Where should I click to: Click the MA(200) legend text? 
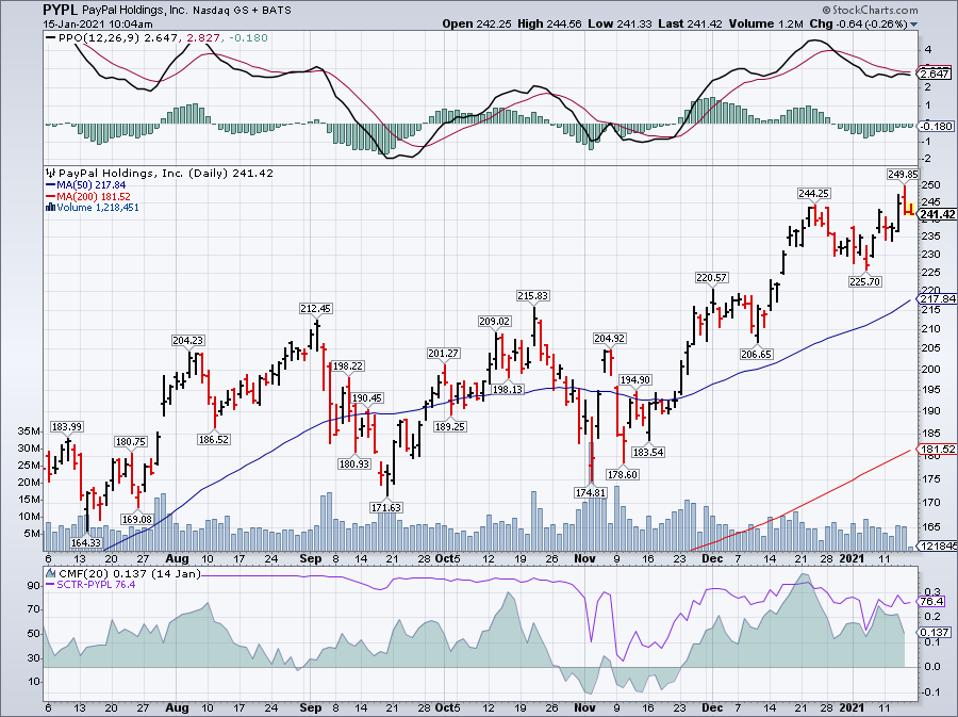(x=93, y=197)
